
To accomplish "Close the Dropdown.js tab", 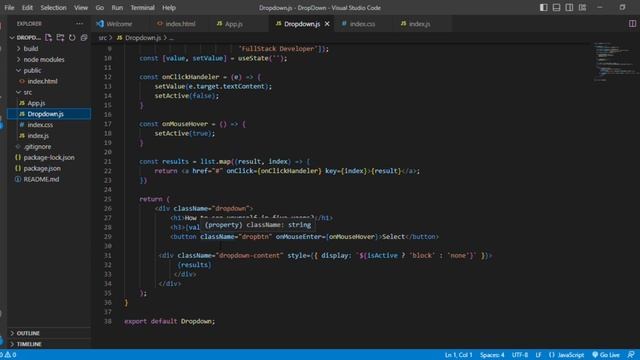I will pyautogui.click(x=327, y=24).
